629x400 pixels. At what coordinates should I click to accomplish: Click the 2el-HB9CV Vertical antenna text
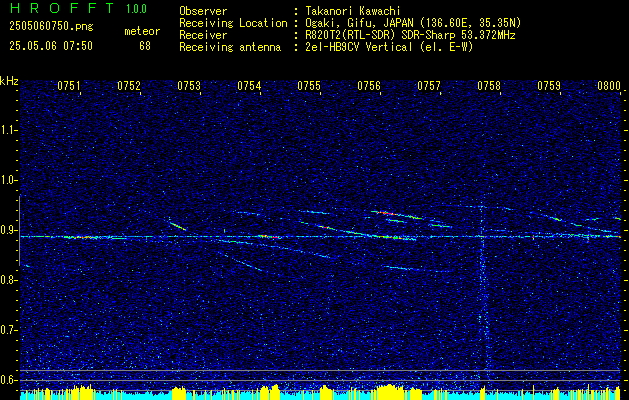coord(389,47)
